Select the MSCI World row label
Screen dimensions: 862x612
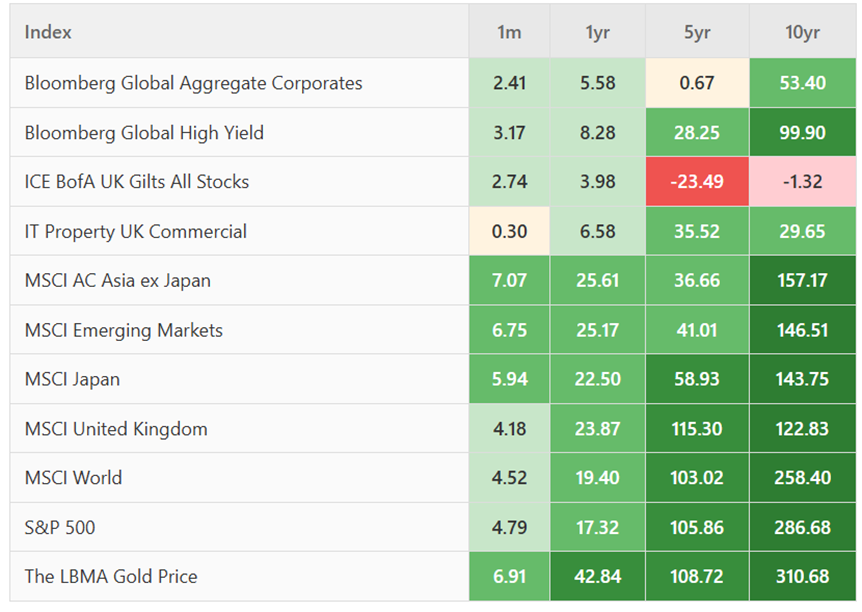pos(73,478)
